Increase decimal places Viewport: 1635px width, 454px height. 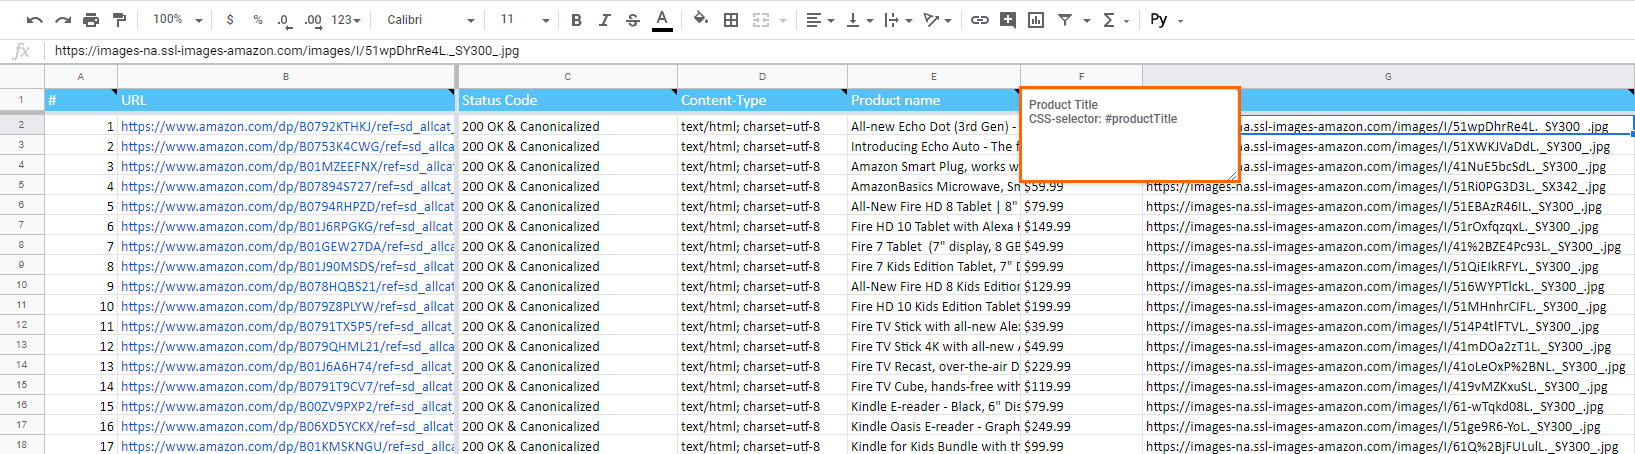[313, 20]
